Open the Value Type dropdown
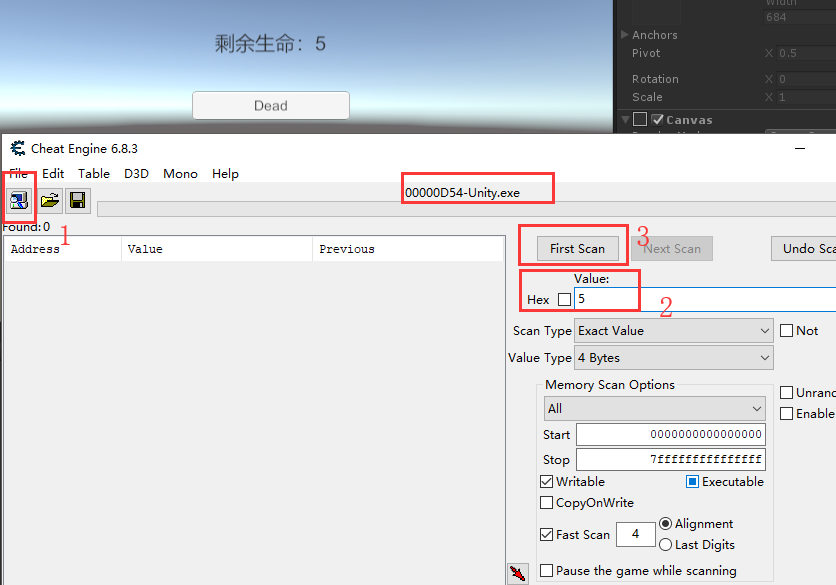This screenshot has height=585, width=836. click(673, 357)
